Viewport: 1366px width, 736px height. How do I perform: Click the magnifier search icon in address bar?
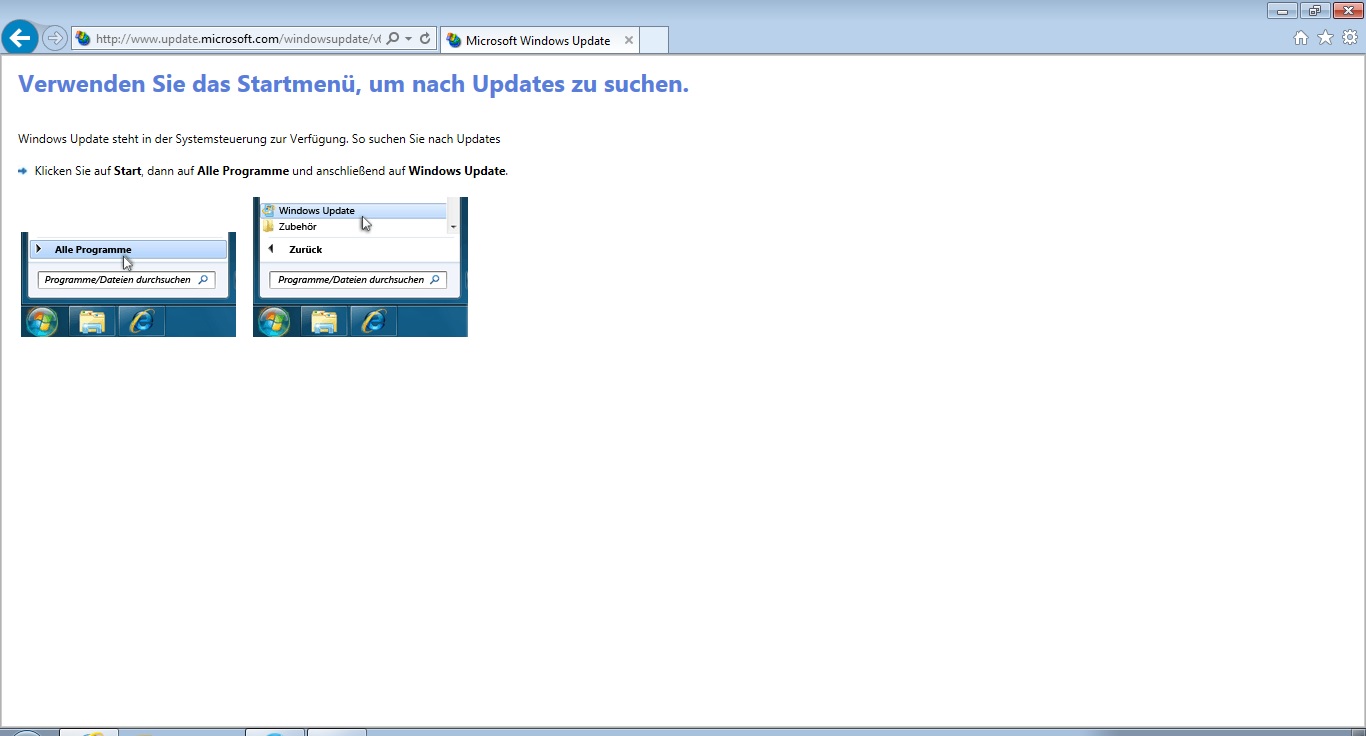click(392, 39)
